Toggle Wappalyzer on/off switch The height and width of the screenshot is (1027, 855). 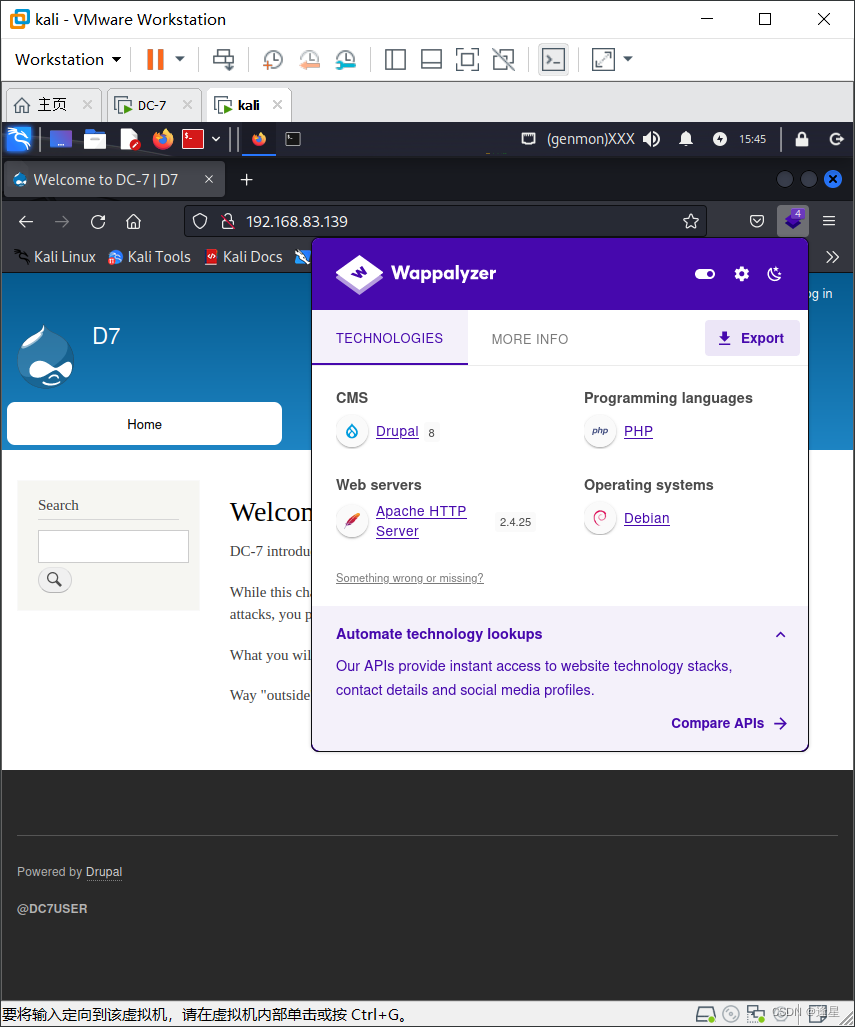[705, 274]
